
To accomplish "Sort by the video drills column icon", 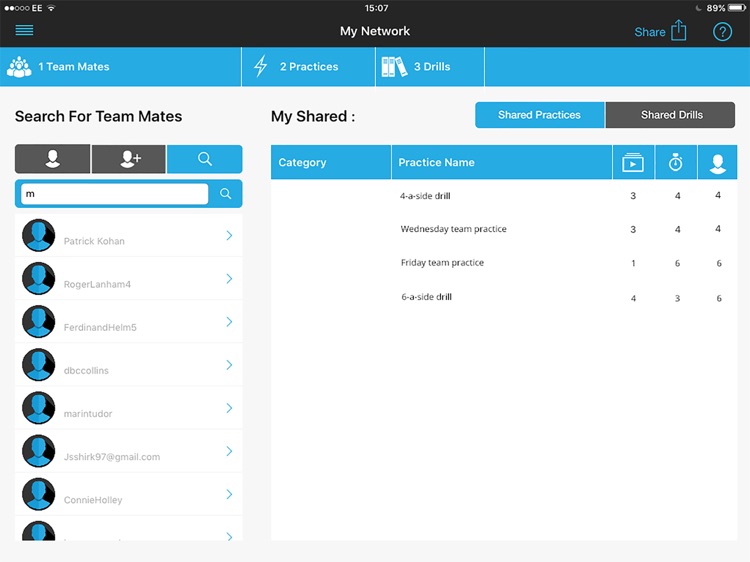I will 633,162.
